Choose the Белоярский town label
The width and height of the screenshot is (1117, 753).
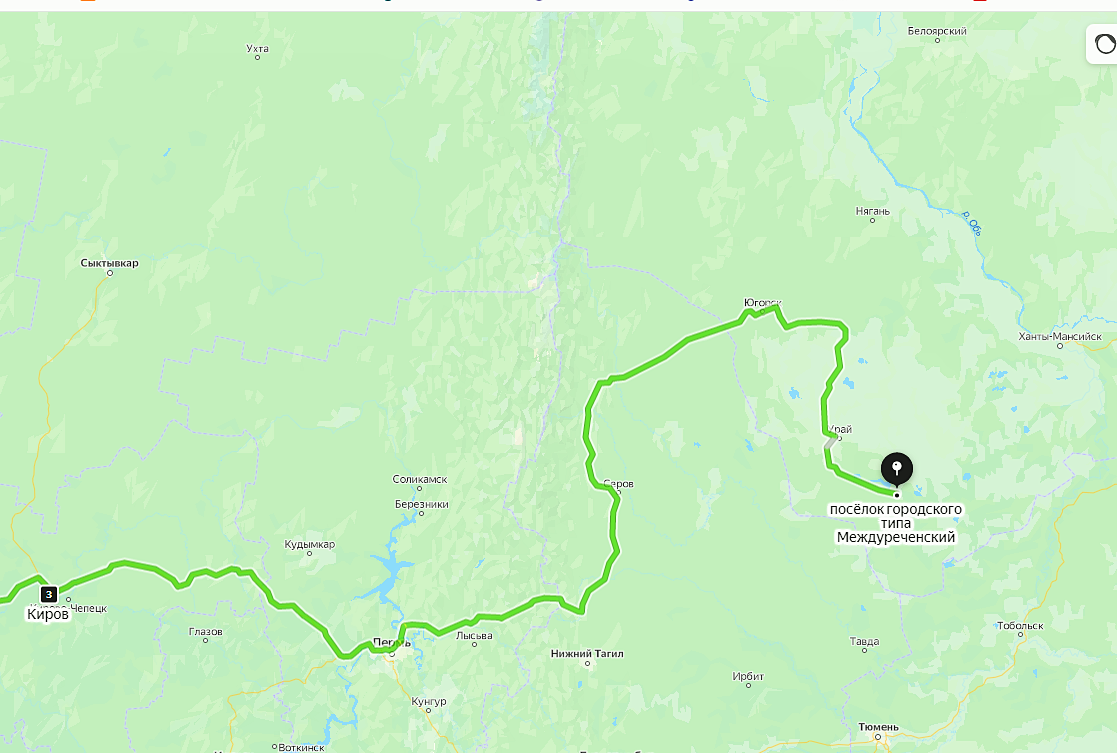pos(937,31)
